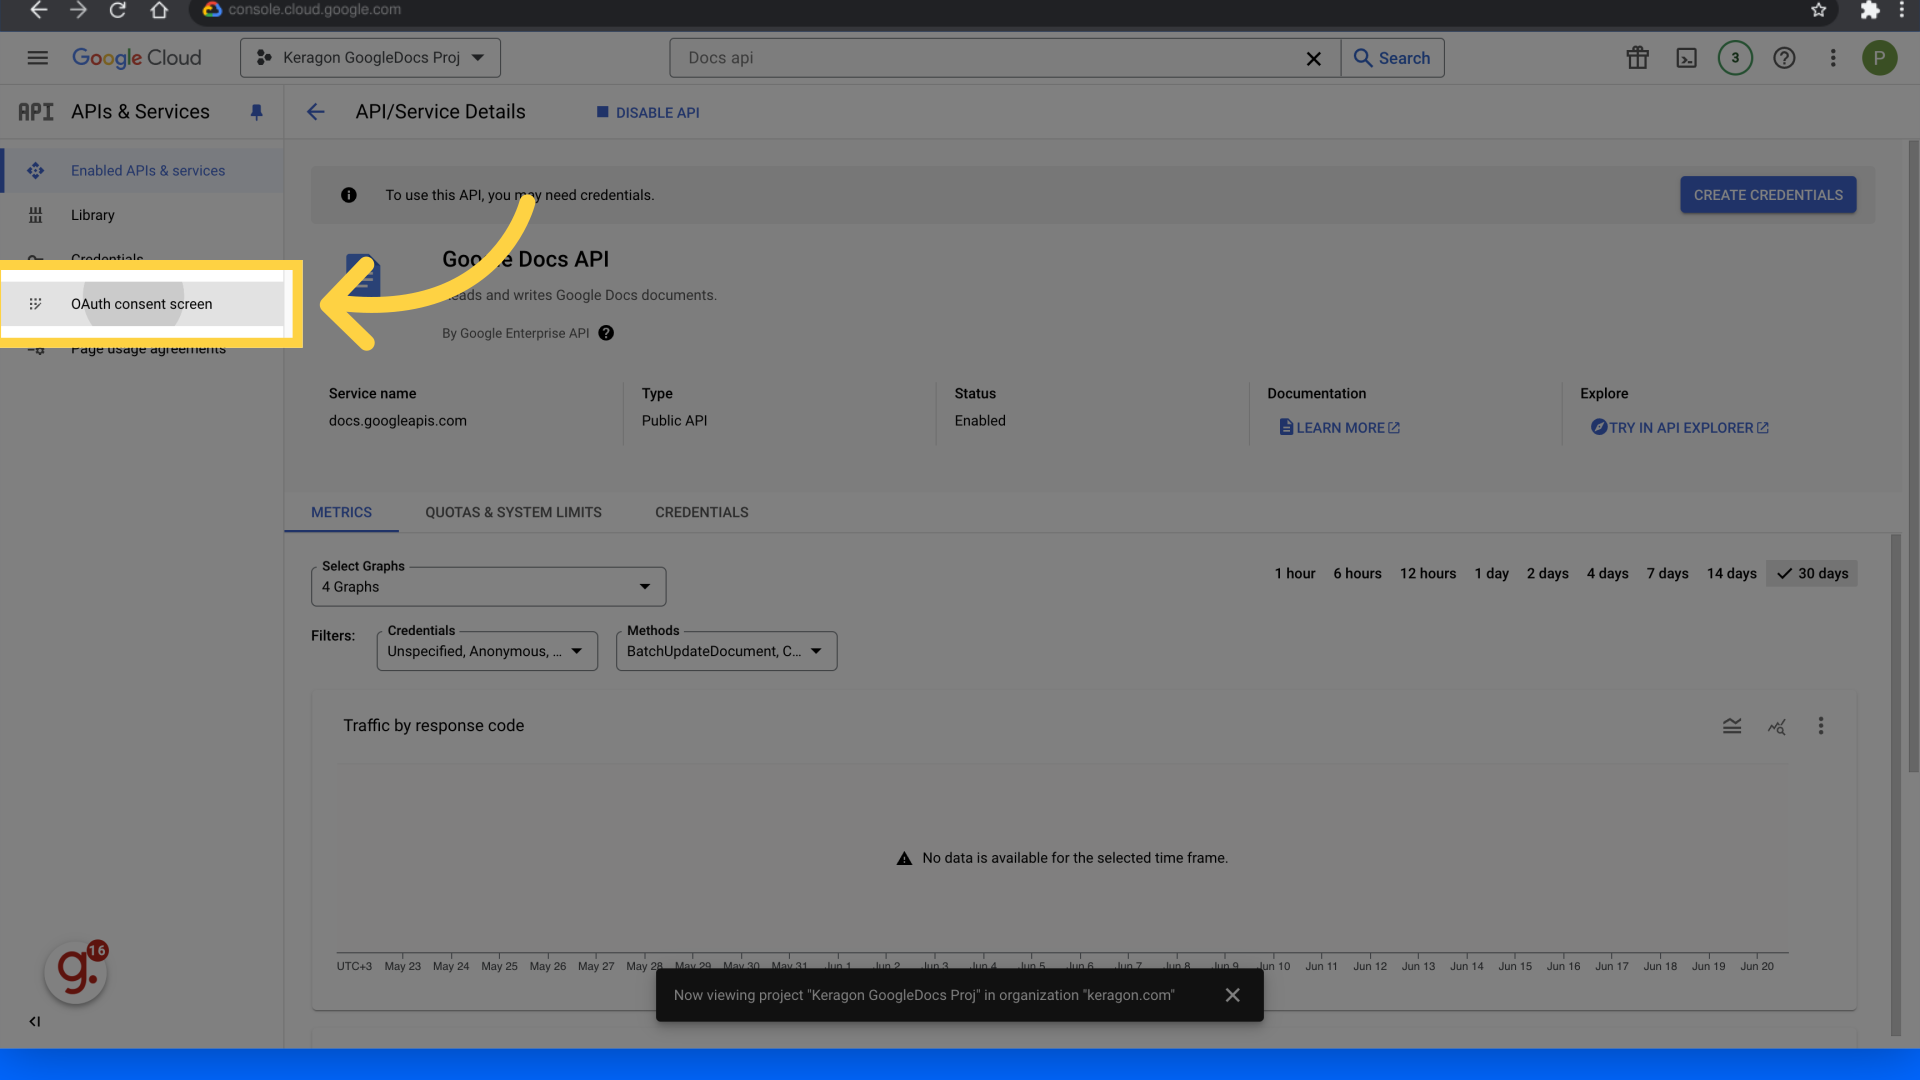The width and height of the screenshot is (1920, 1080).
Task: Open OAuth consent screen in sidebar
Action: click(x=142, y=304)
